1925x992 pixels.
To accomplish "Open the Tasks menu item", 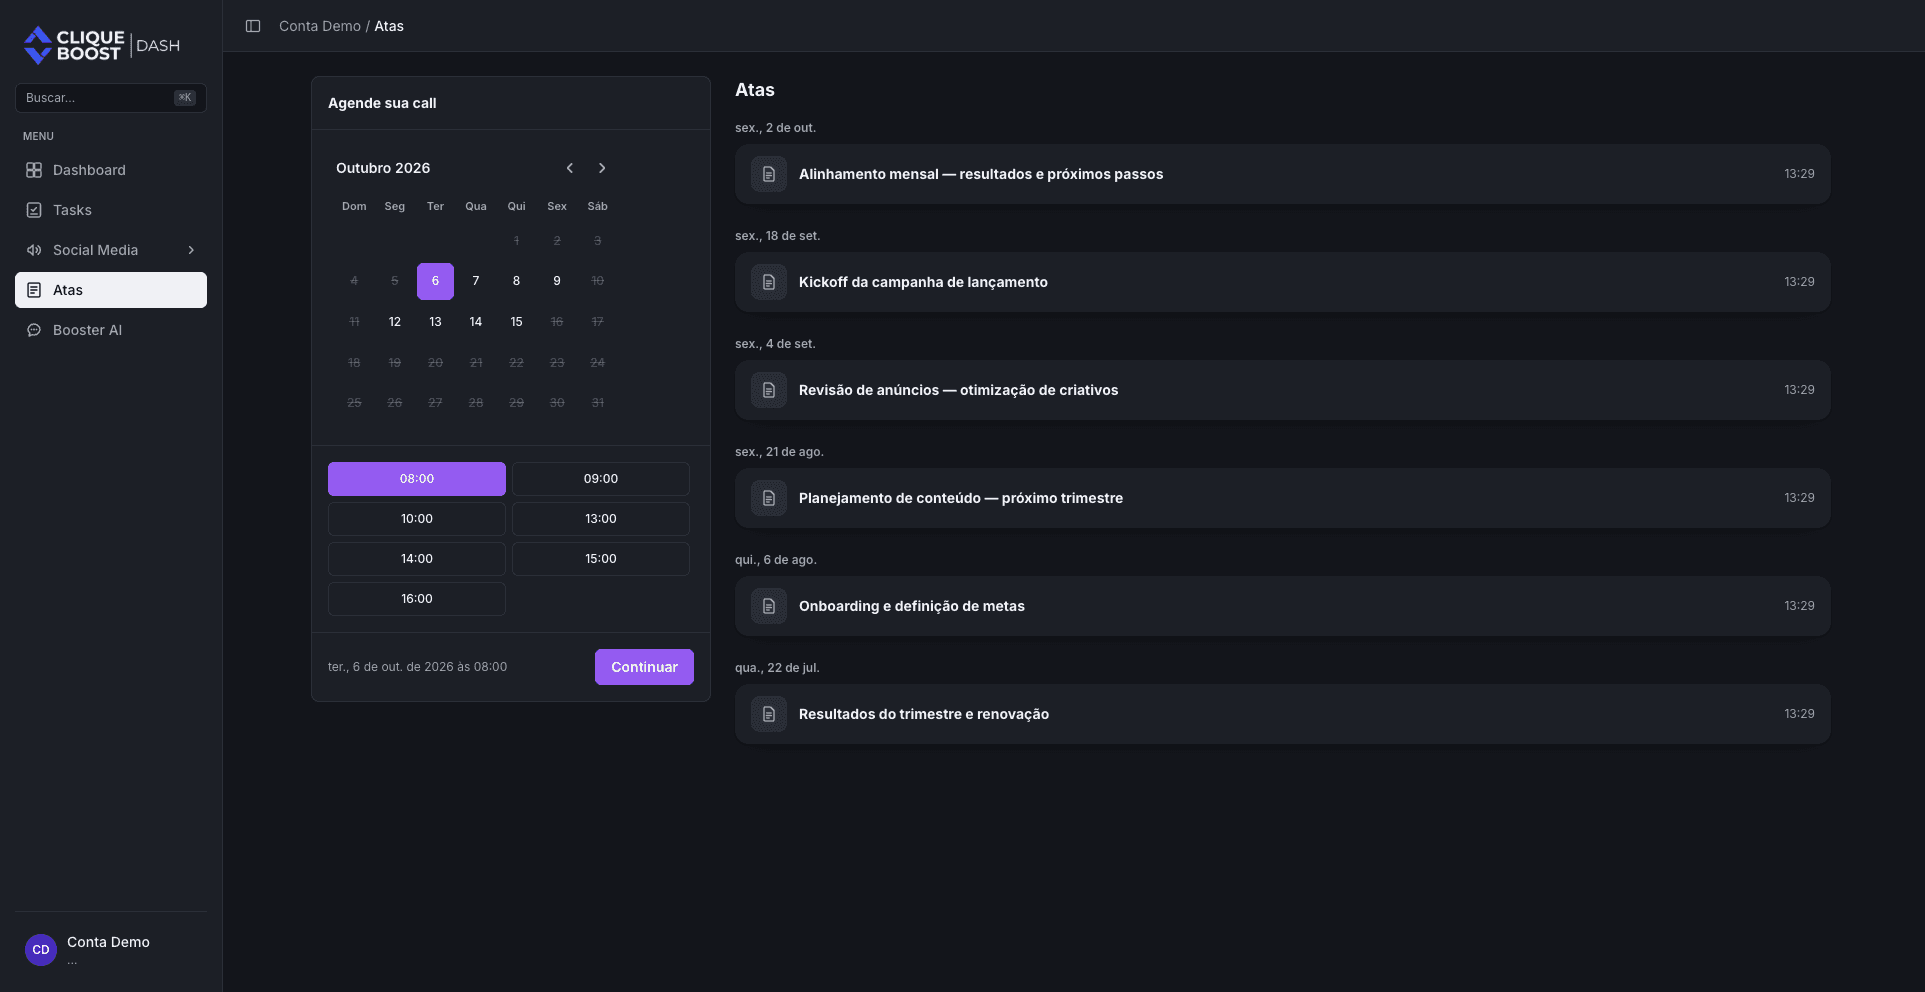I will click(x=111, y=210).
